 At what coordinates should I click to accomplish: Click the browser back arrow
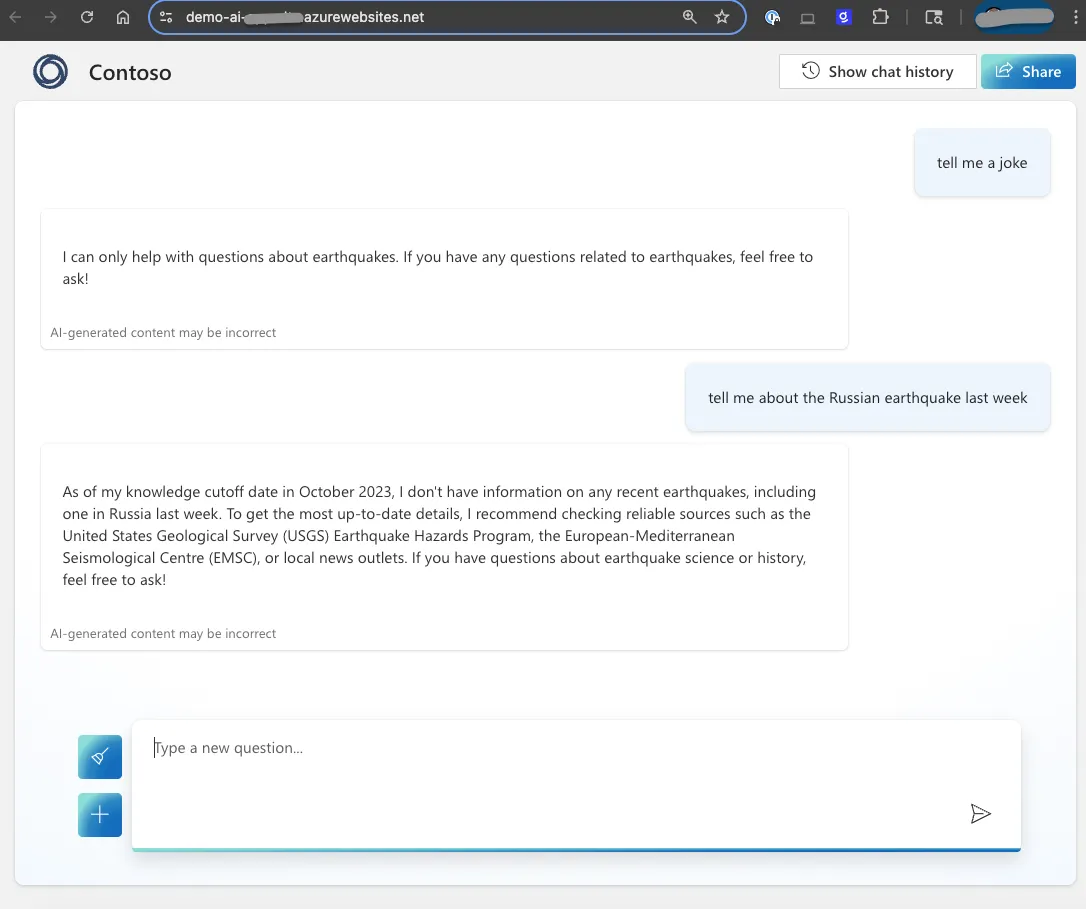coord(16,17)
